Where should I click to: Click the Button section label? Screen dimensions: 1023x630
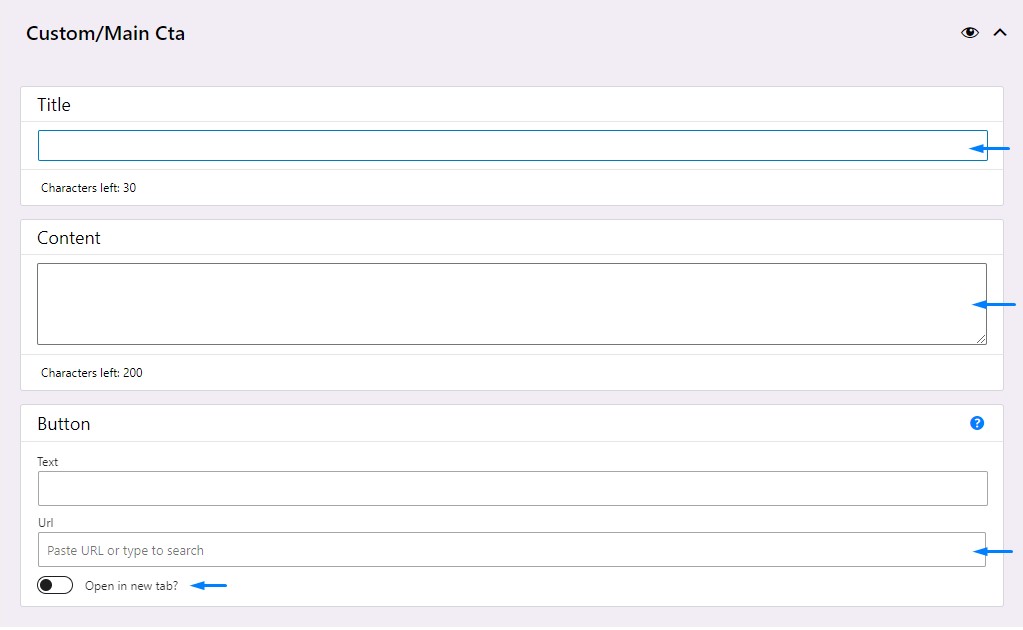(x=63, y=424)
